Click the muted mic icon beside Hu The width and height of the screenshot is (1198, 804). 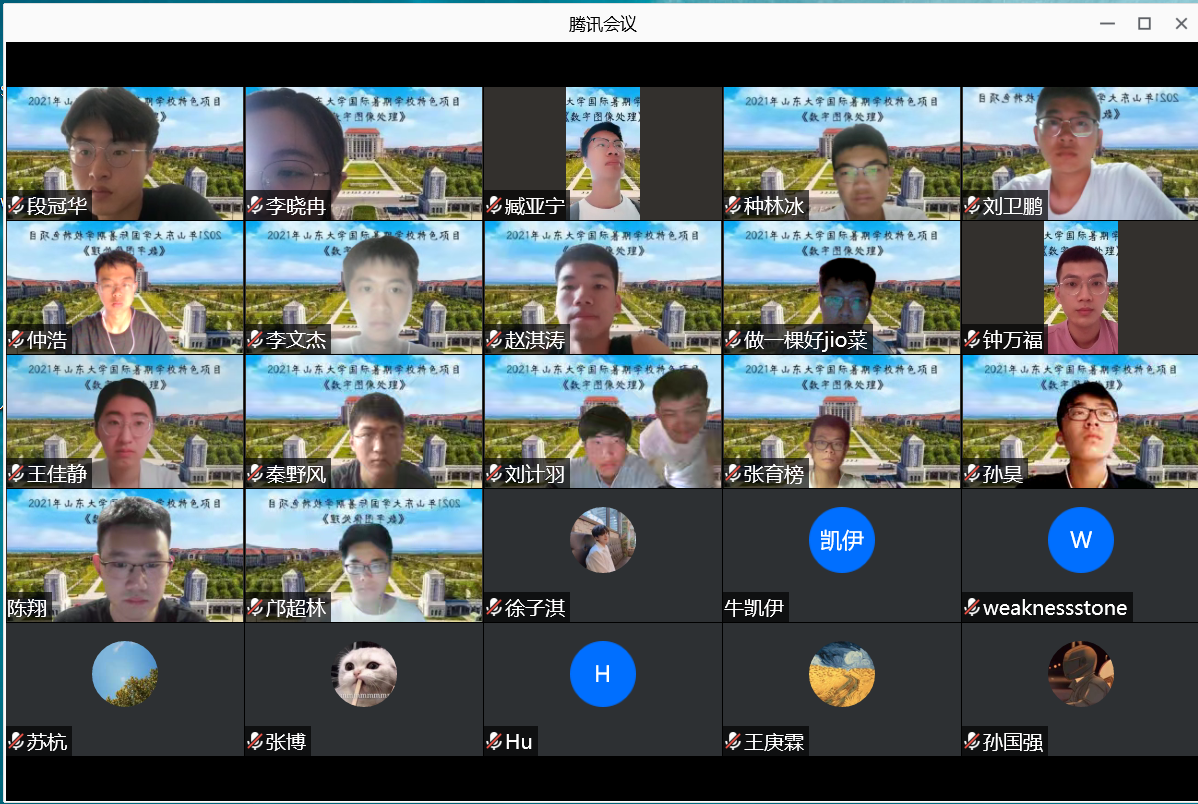494,741
